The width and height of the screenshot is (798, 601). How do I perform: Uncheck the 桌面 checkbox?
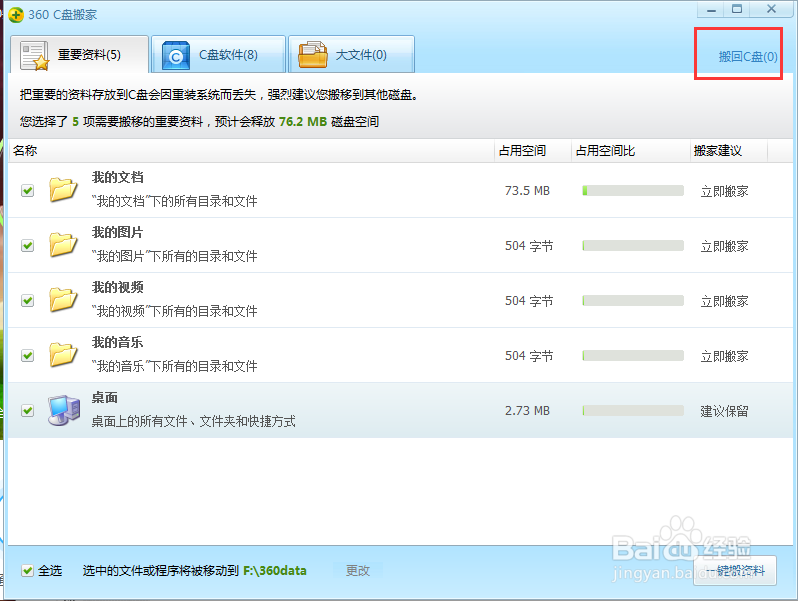click(x=27, y=411)
